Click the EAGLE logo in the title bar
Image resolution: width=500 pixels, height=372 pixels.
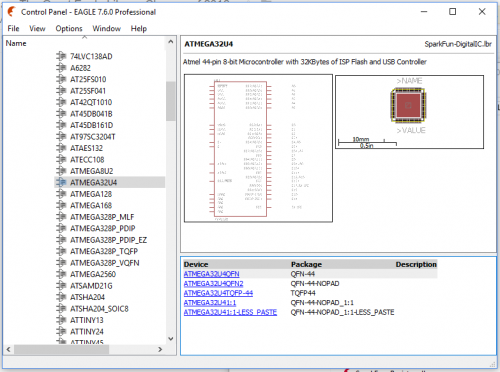click(12, 12)
